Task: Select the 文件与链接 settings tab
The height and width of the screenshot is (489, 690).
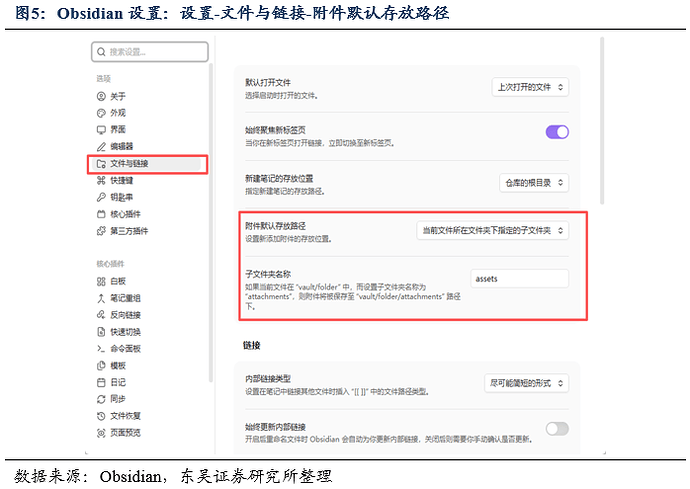Action: pyautogui.click(x=147, y=164)
